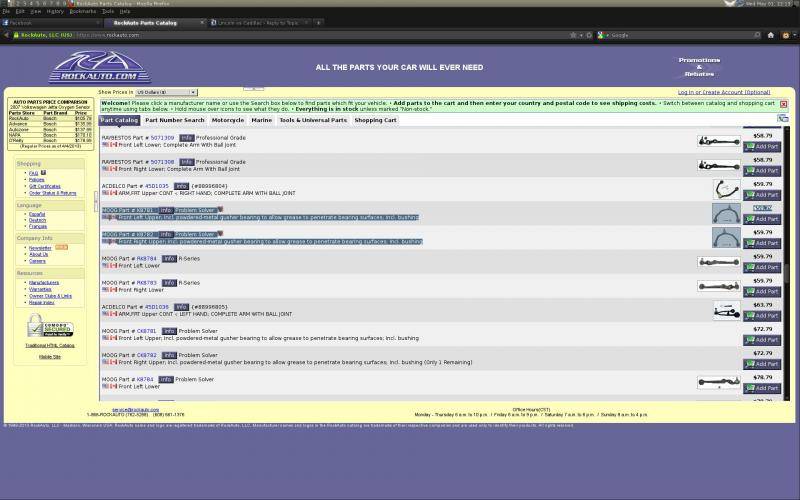Add Moog K8784 $78.79 part to cart
The height and width of the screenshot is (500, 800).
click(x=762, y=388)
